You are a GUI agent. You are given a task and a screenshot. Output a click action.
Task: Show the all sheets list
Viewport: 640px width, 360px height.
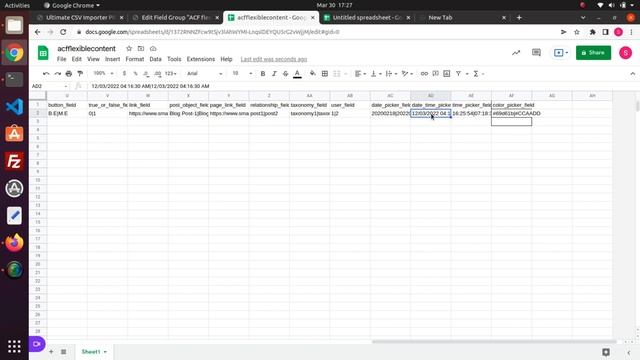pyautogui.click(x=64, y=351)
